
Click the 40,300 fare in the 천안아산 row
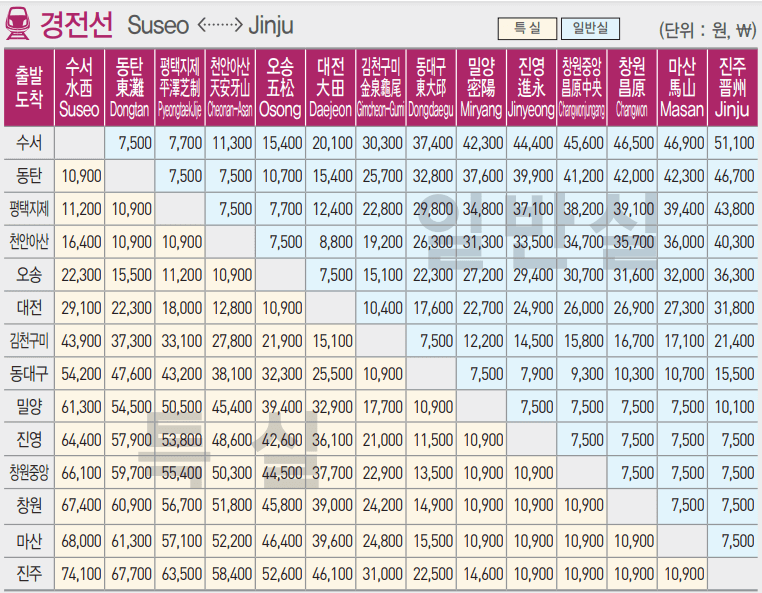pos(734,242)
